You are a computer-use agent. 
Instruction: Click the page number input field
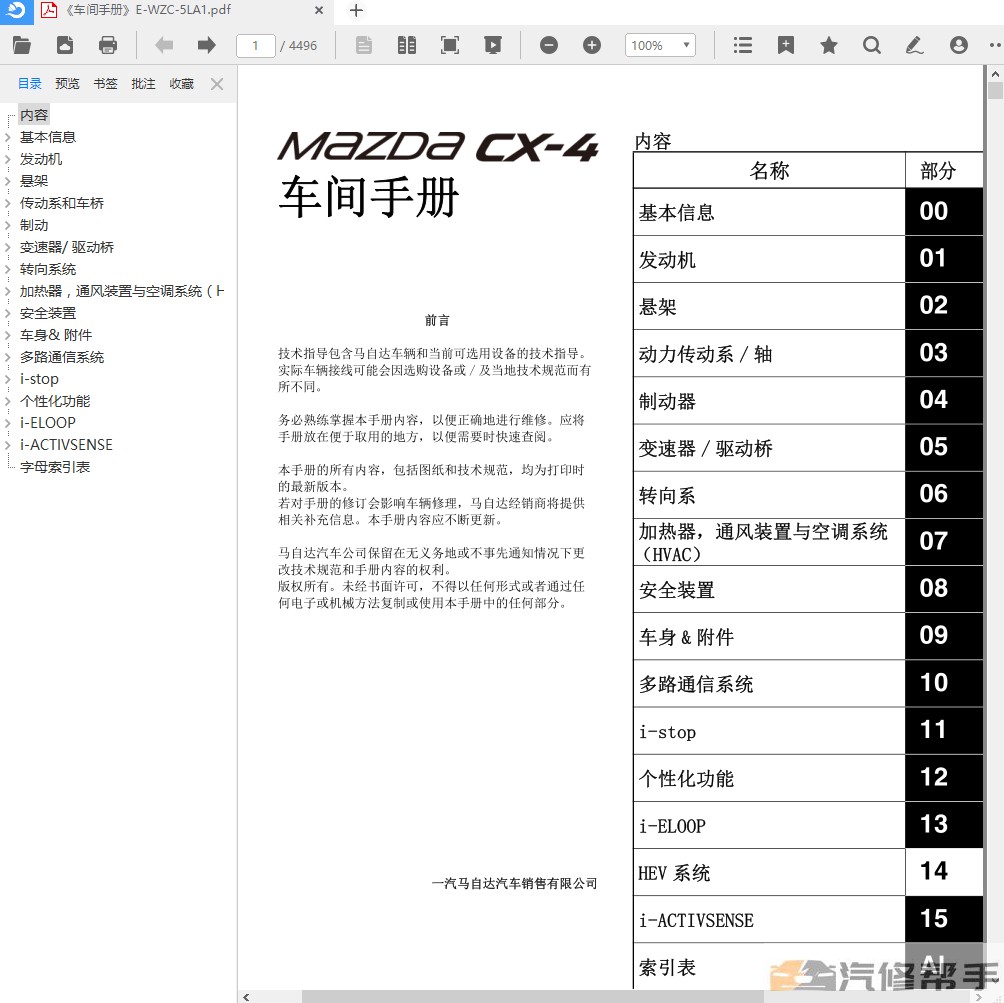[255, 45]
